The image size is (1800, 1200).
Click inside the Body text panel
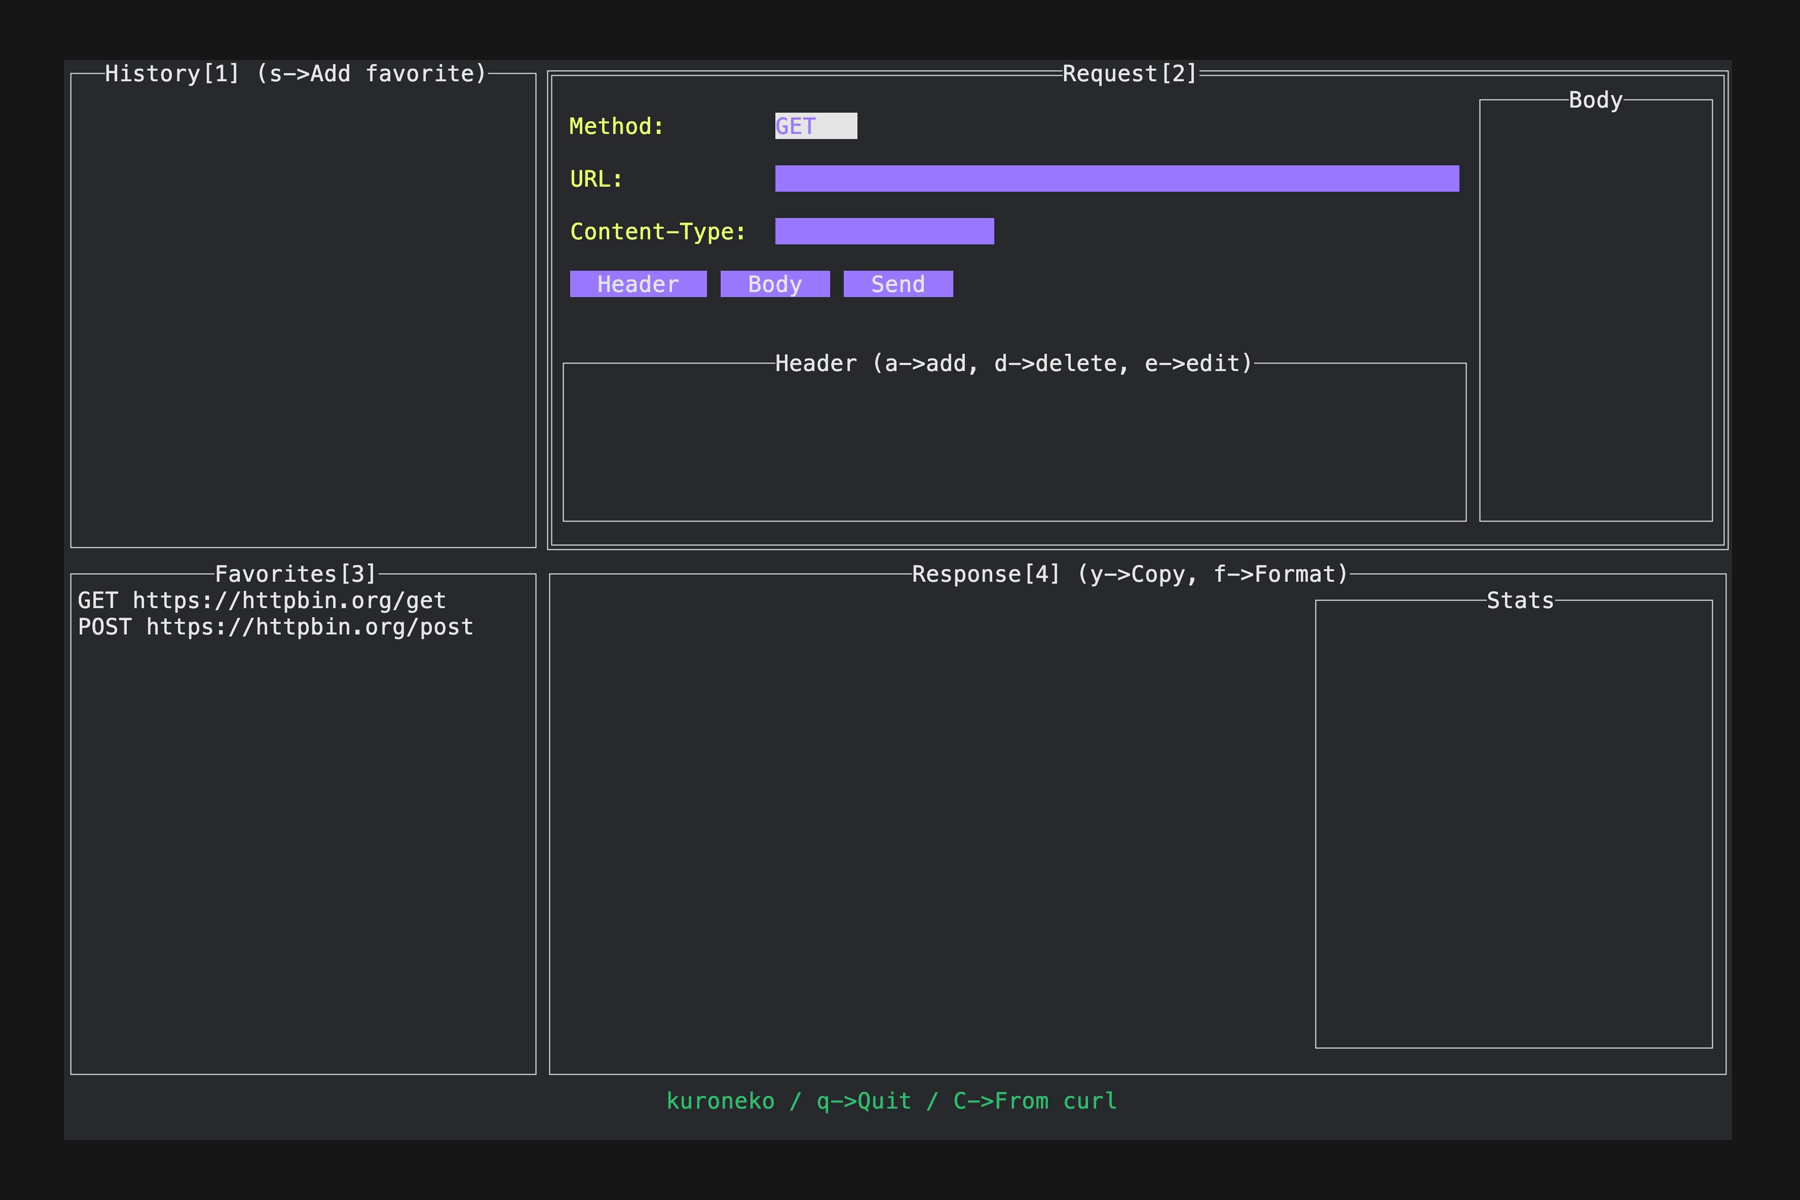[1596, 310]
